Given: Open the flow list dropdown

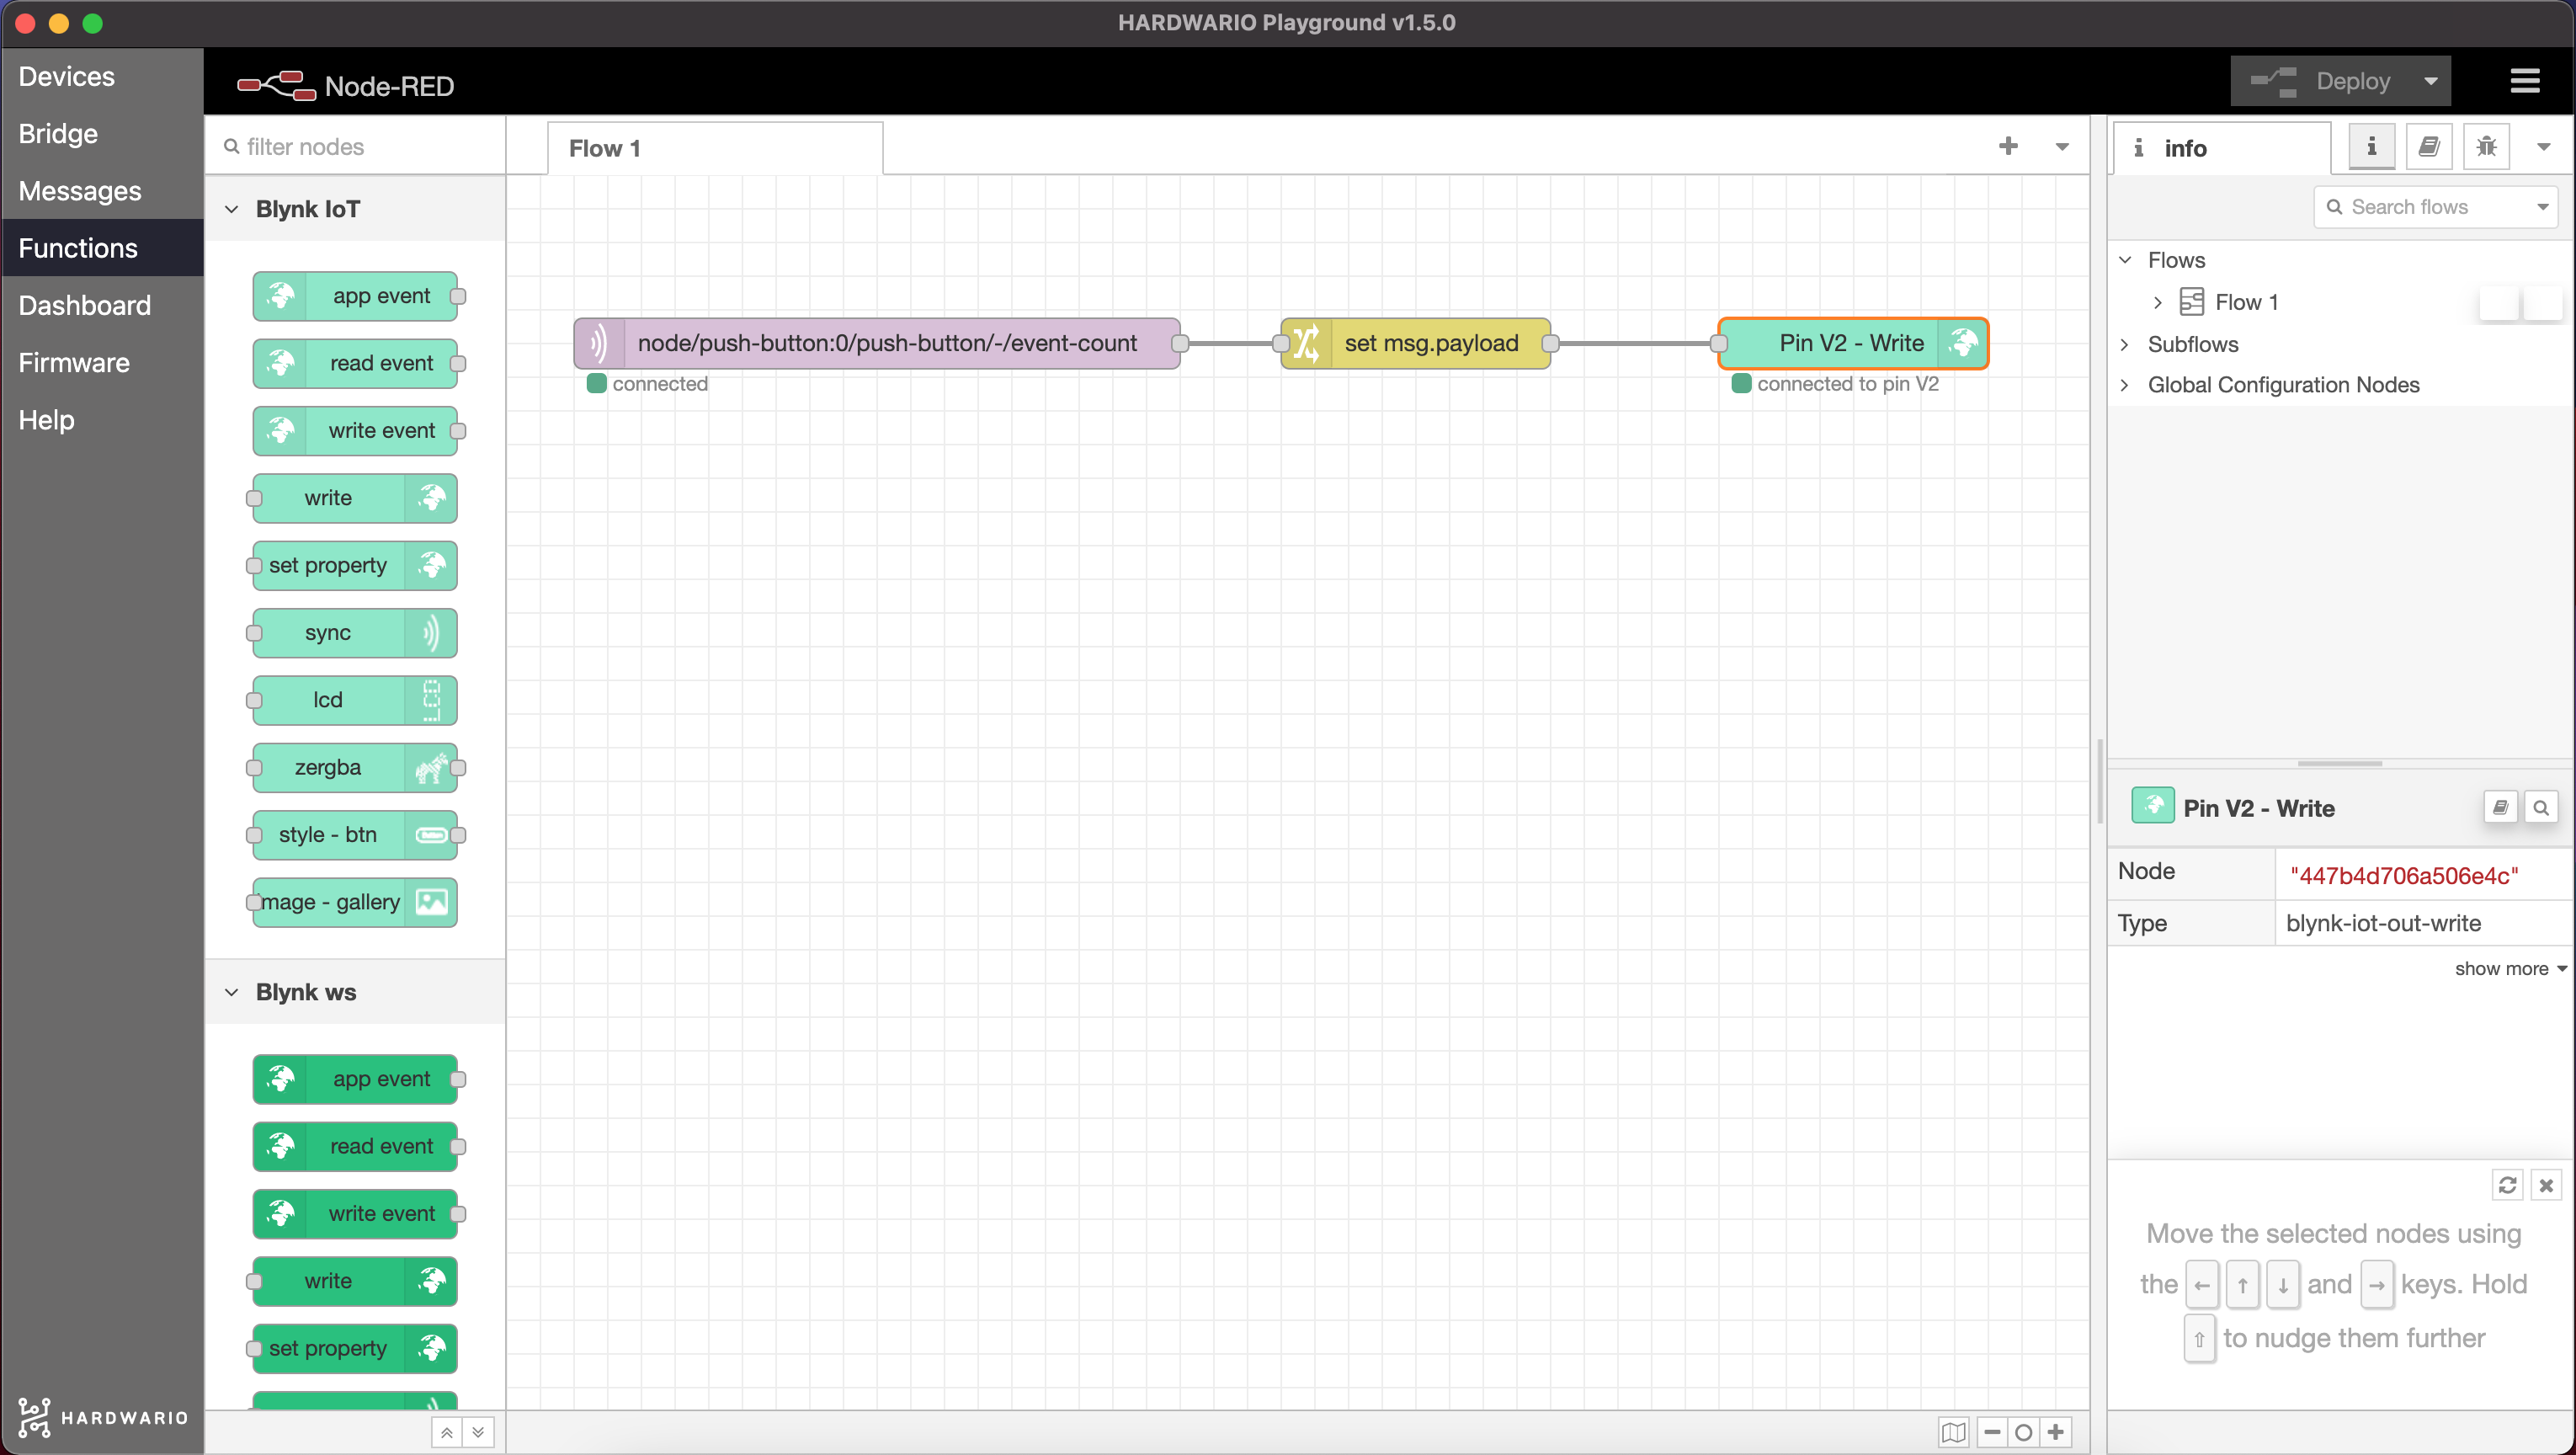Looking at the screenshot, I should point(2062,146).
